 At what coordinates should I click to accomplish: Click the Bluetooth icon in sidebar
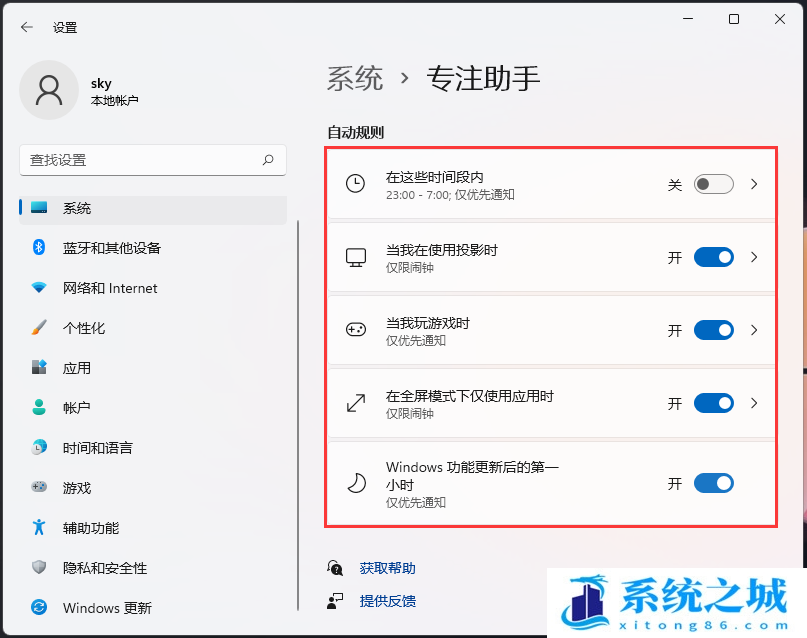coord(39,247)
